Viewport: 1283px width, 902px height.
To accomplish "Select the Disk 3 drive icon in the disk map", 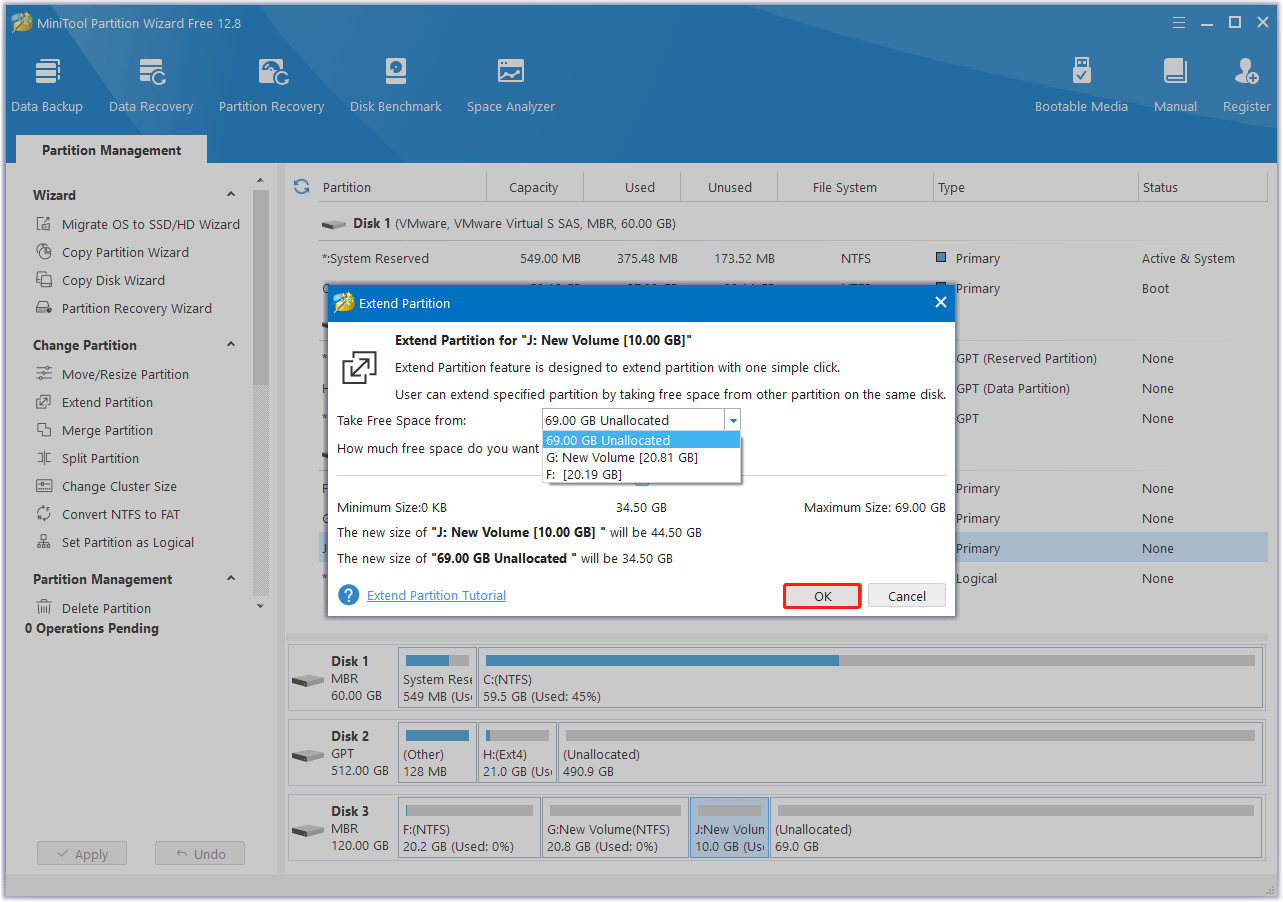I will coord(307,831).
